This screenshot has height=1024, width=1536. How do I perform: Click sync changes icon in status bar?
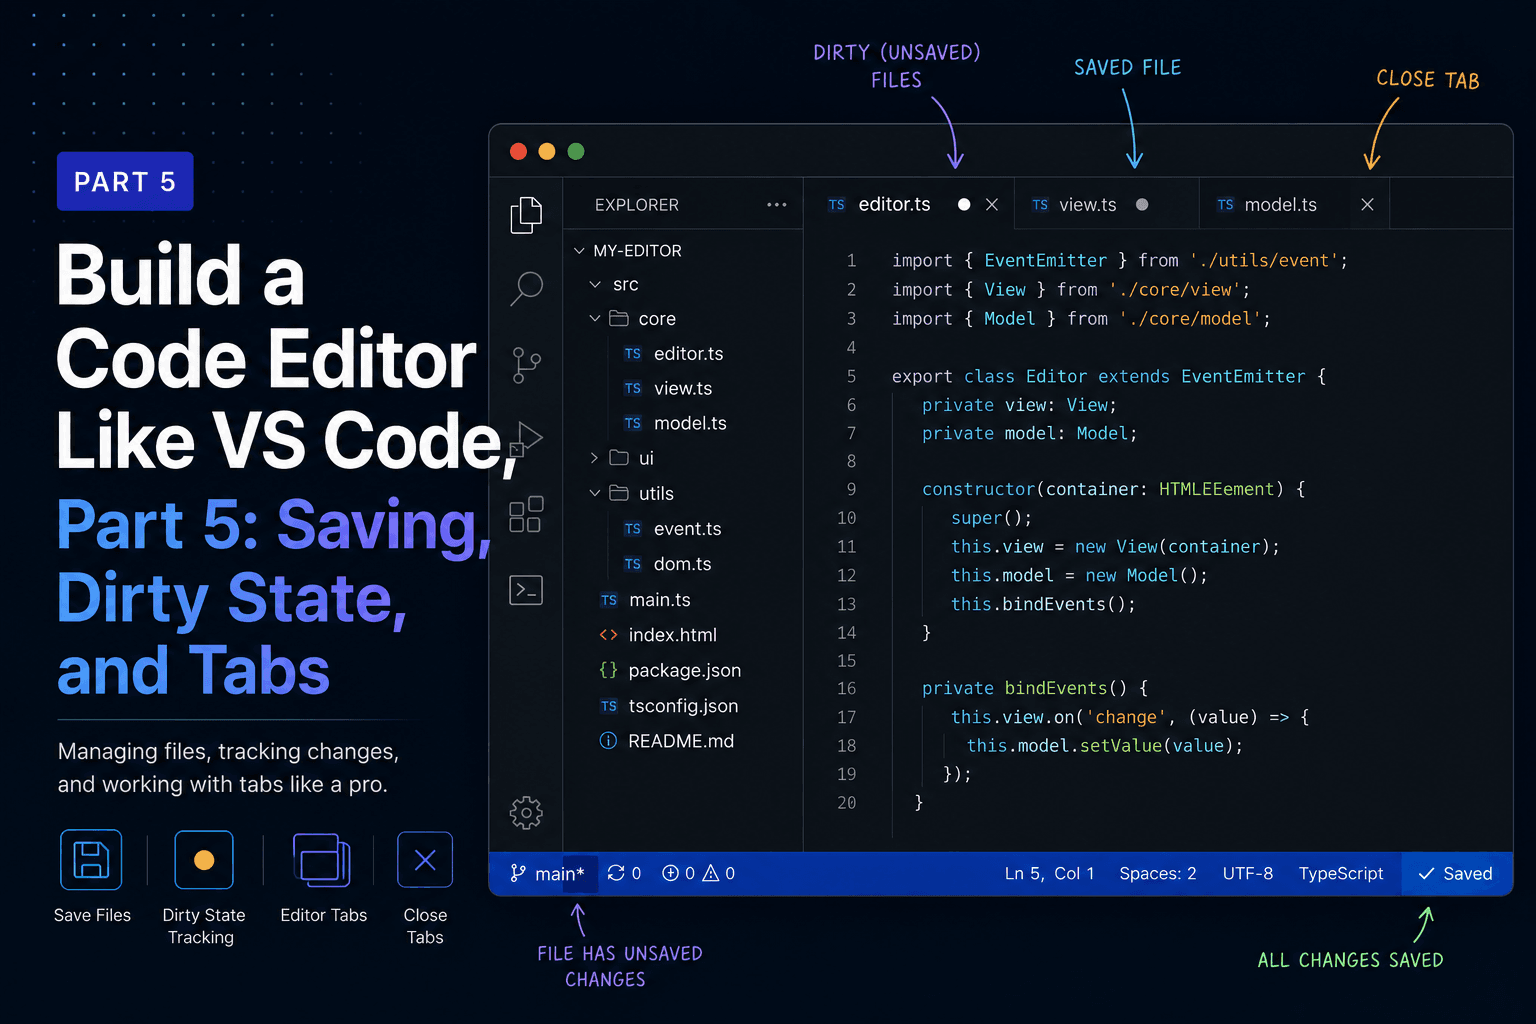[x=616, y=873]
